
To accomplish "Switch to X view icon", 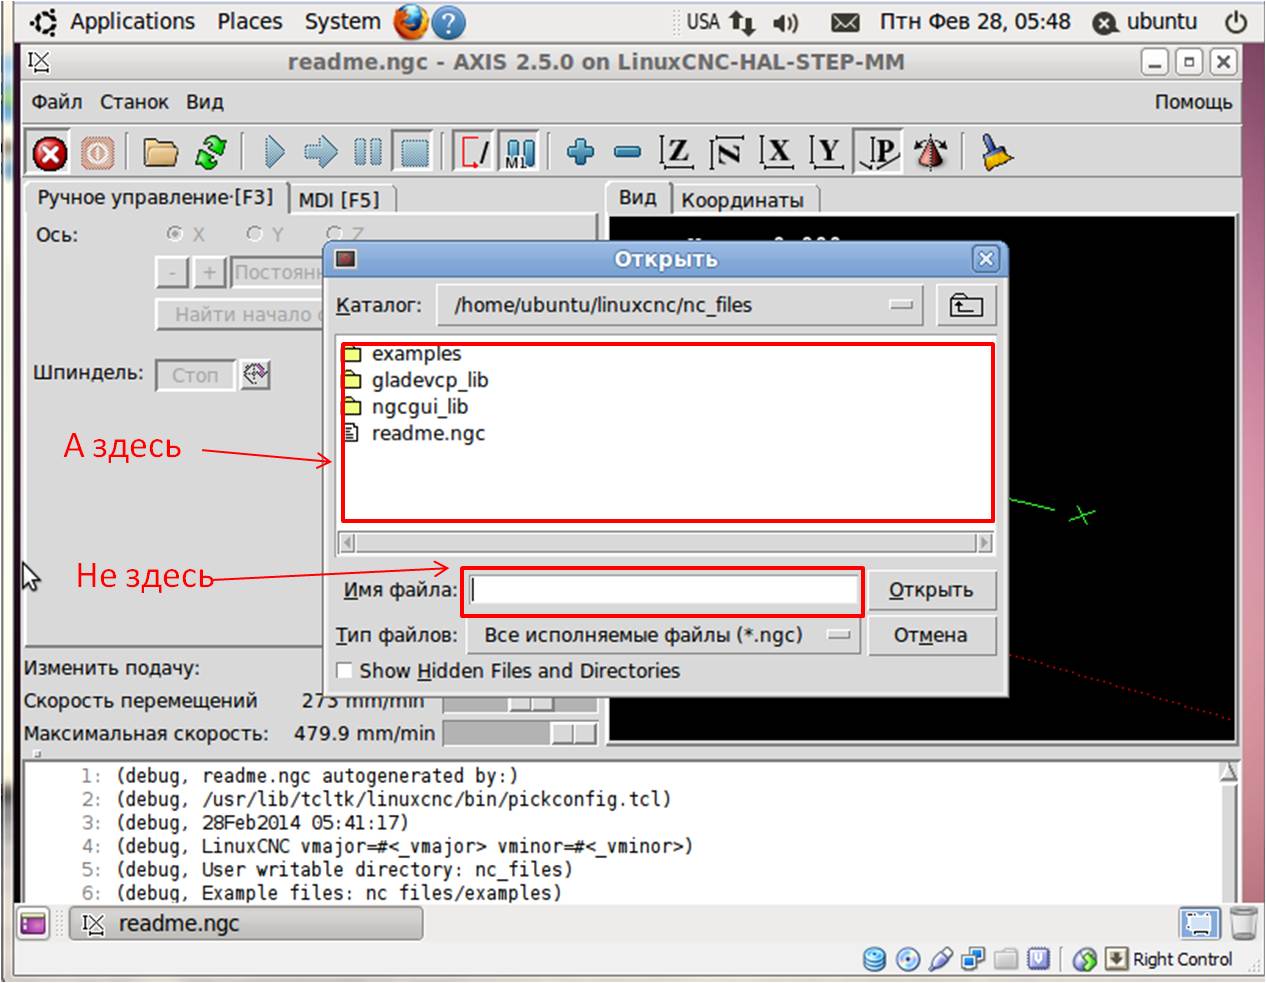I will (777, 153).
